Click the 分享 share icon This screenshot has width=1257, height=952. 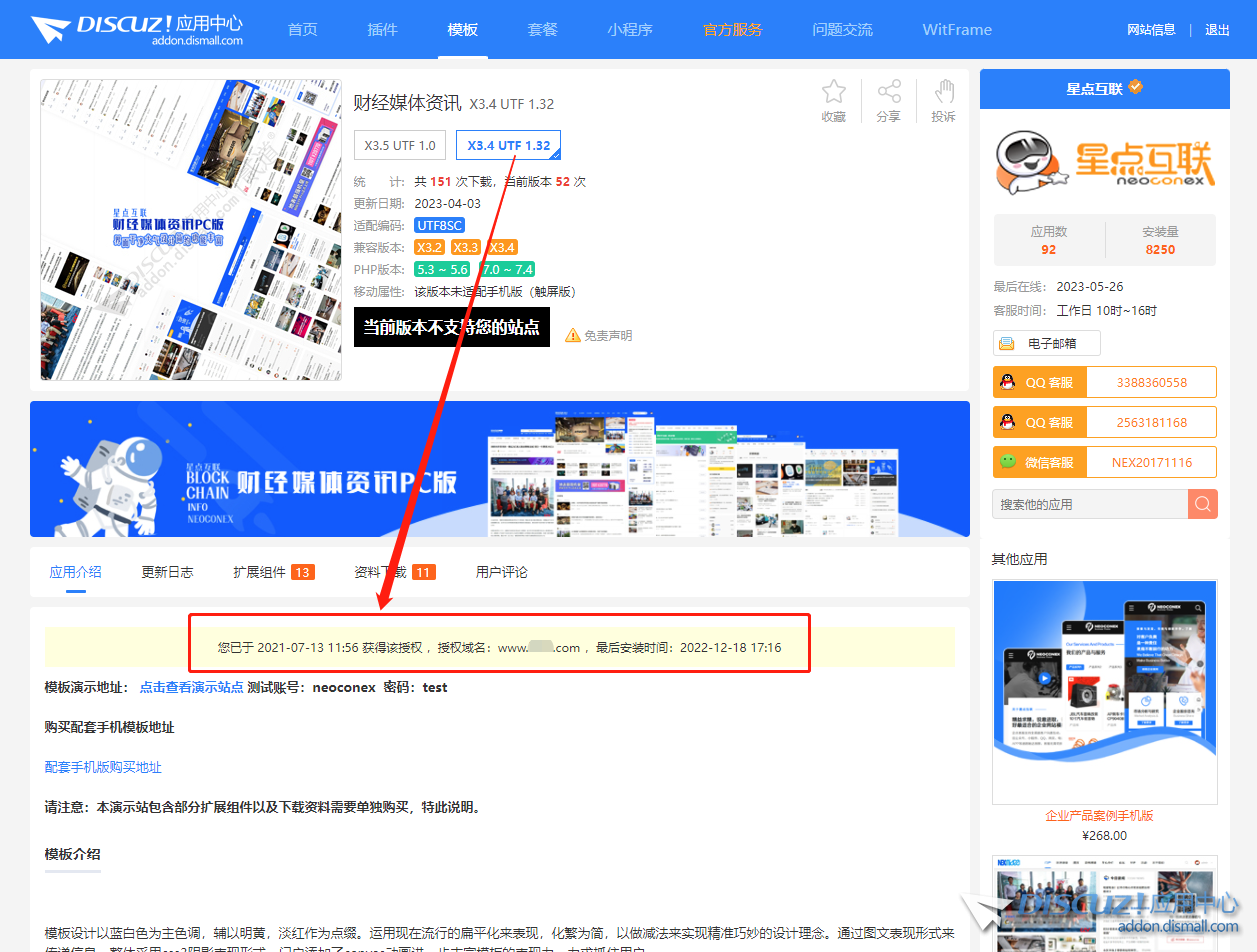[x=889, y=92]
